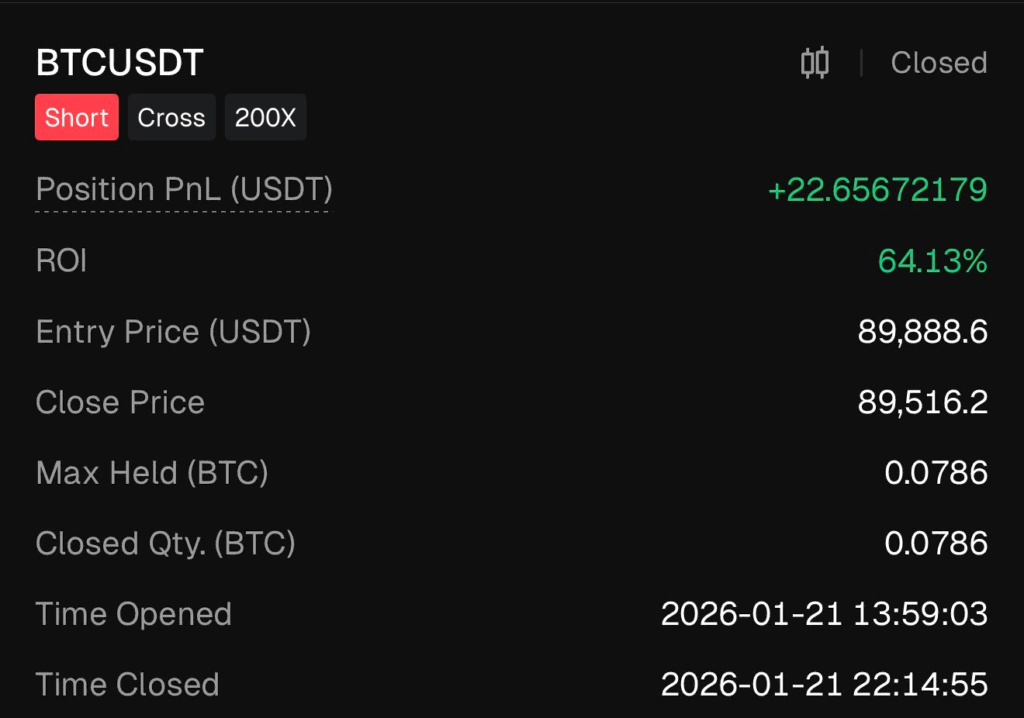Viewport: 1024px width, 718px height.
Task: Tap the 200X leverage badge
Action: click(265, 117)
